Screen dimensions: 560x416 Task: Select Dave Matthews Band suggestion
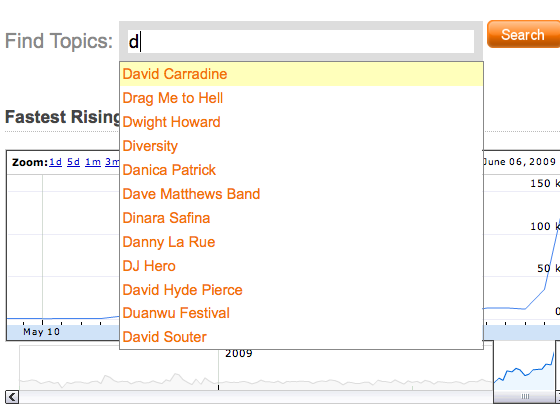[301, 194]
